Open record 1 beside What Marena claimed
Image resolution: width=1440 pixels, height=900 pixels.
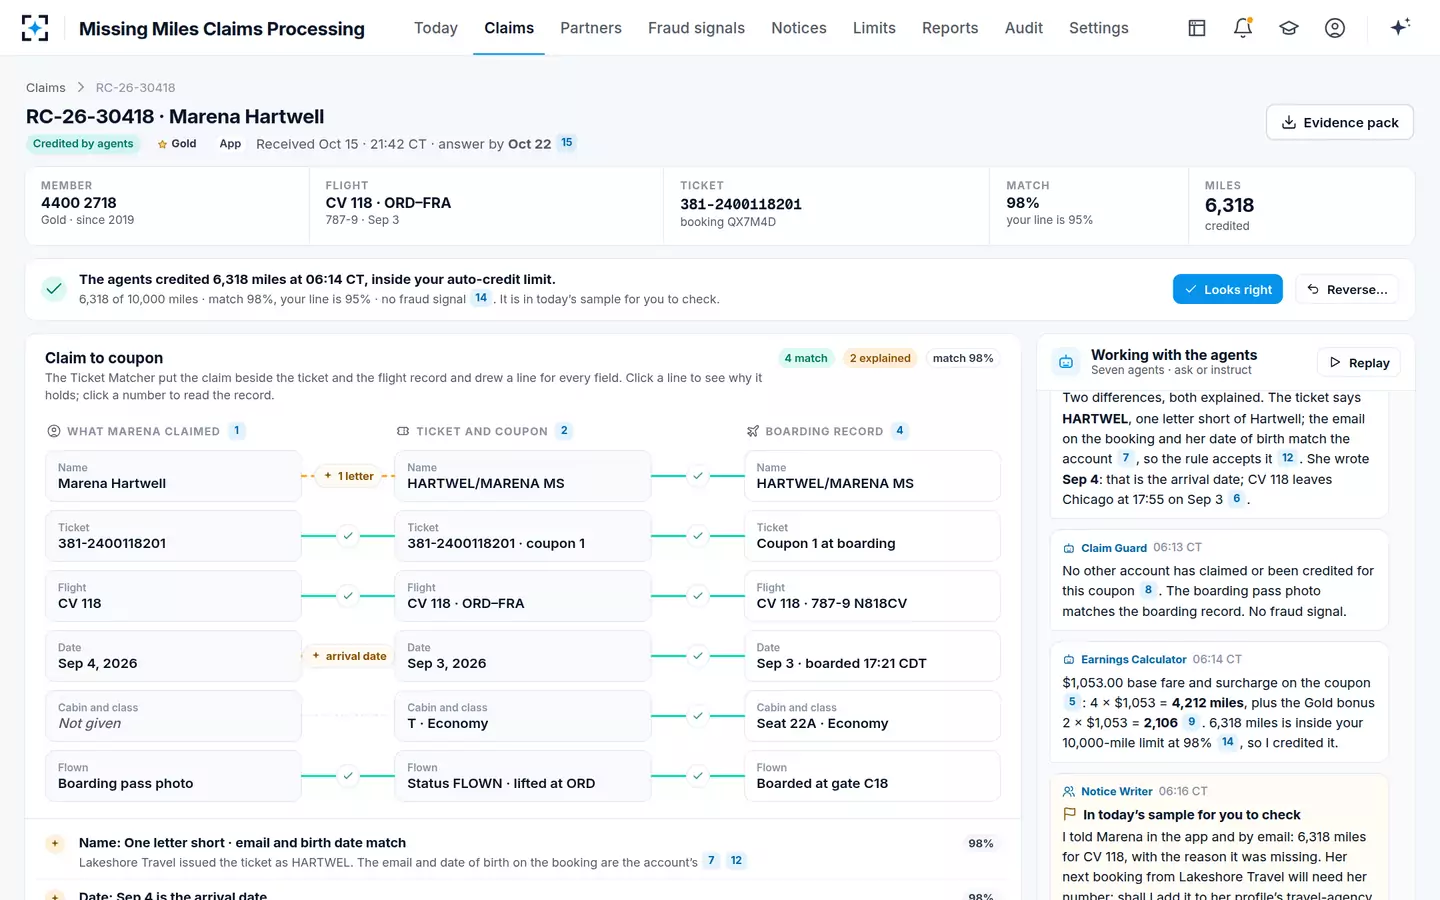pyautogui.click(x=237, y=431)
